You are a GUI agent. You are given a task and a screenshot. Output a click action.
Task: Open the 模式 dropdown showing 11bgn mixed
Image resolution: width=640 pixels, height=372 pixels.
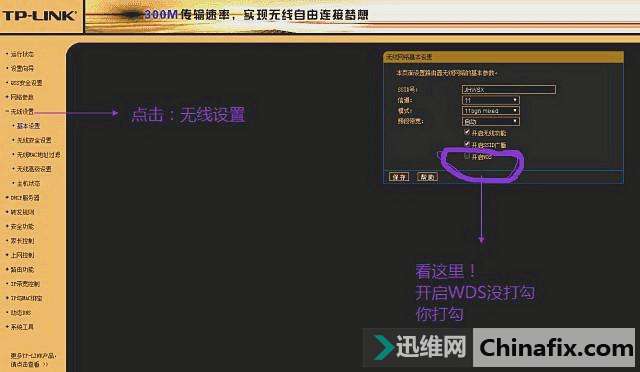point(491,111)
